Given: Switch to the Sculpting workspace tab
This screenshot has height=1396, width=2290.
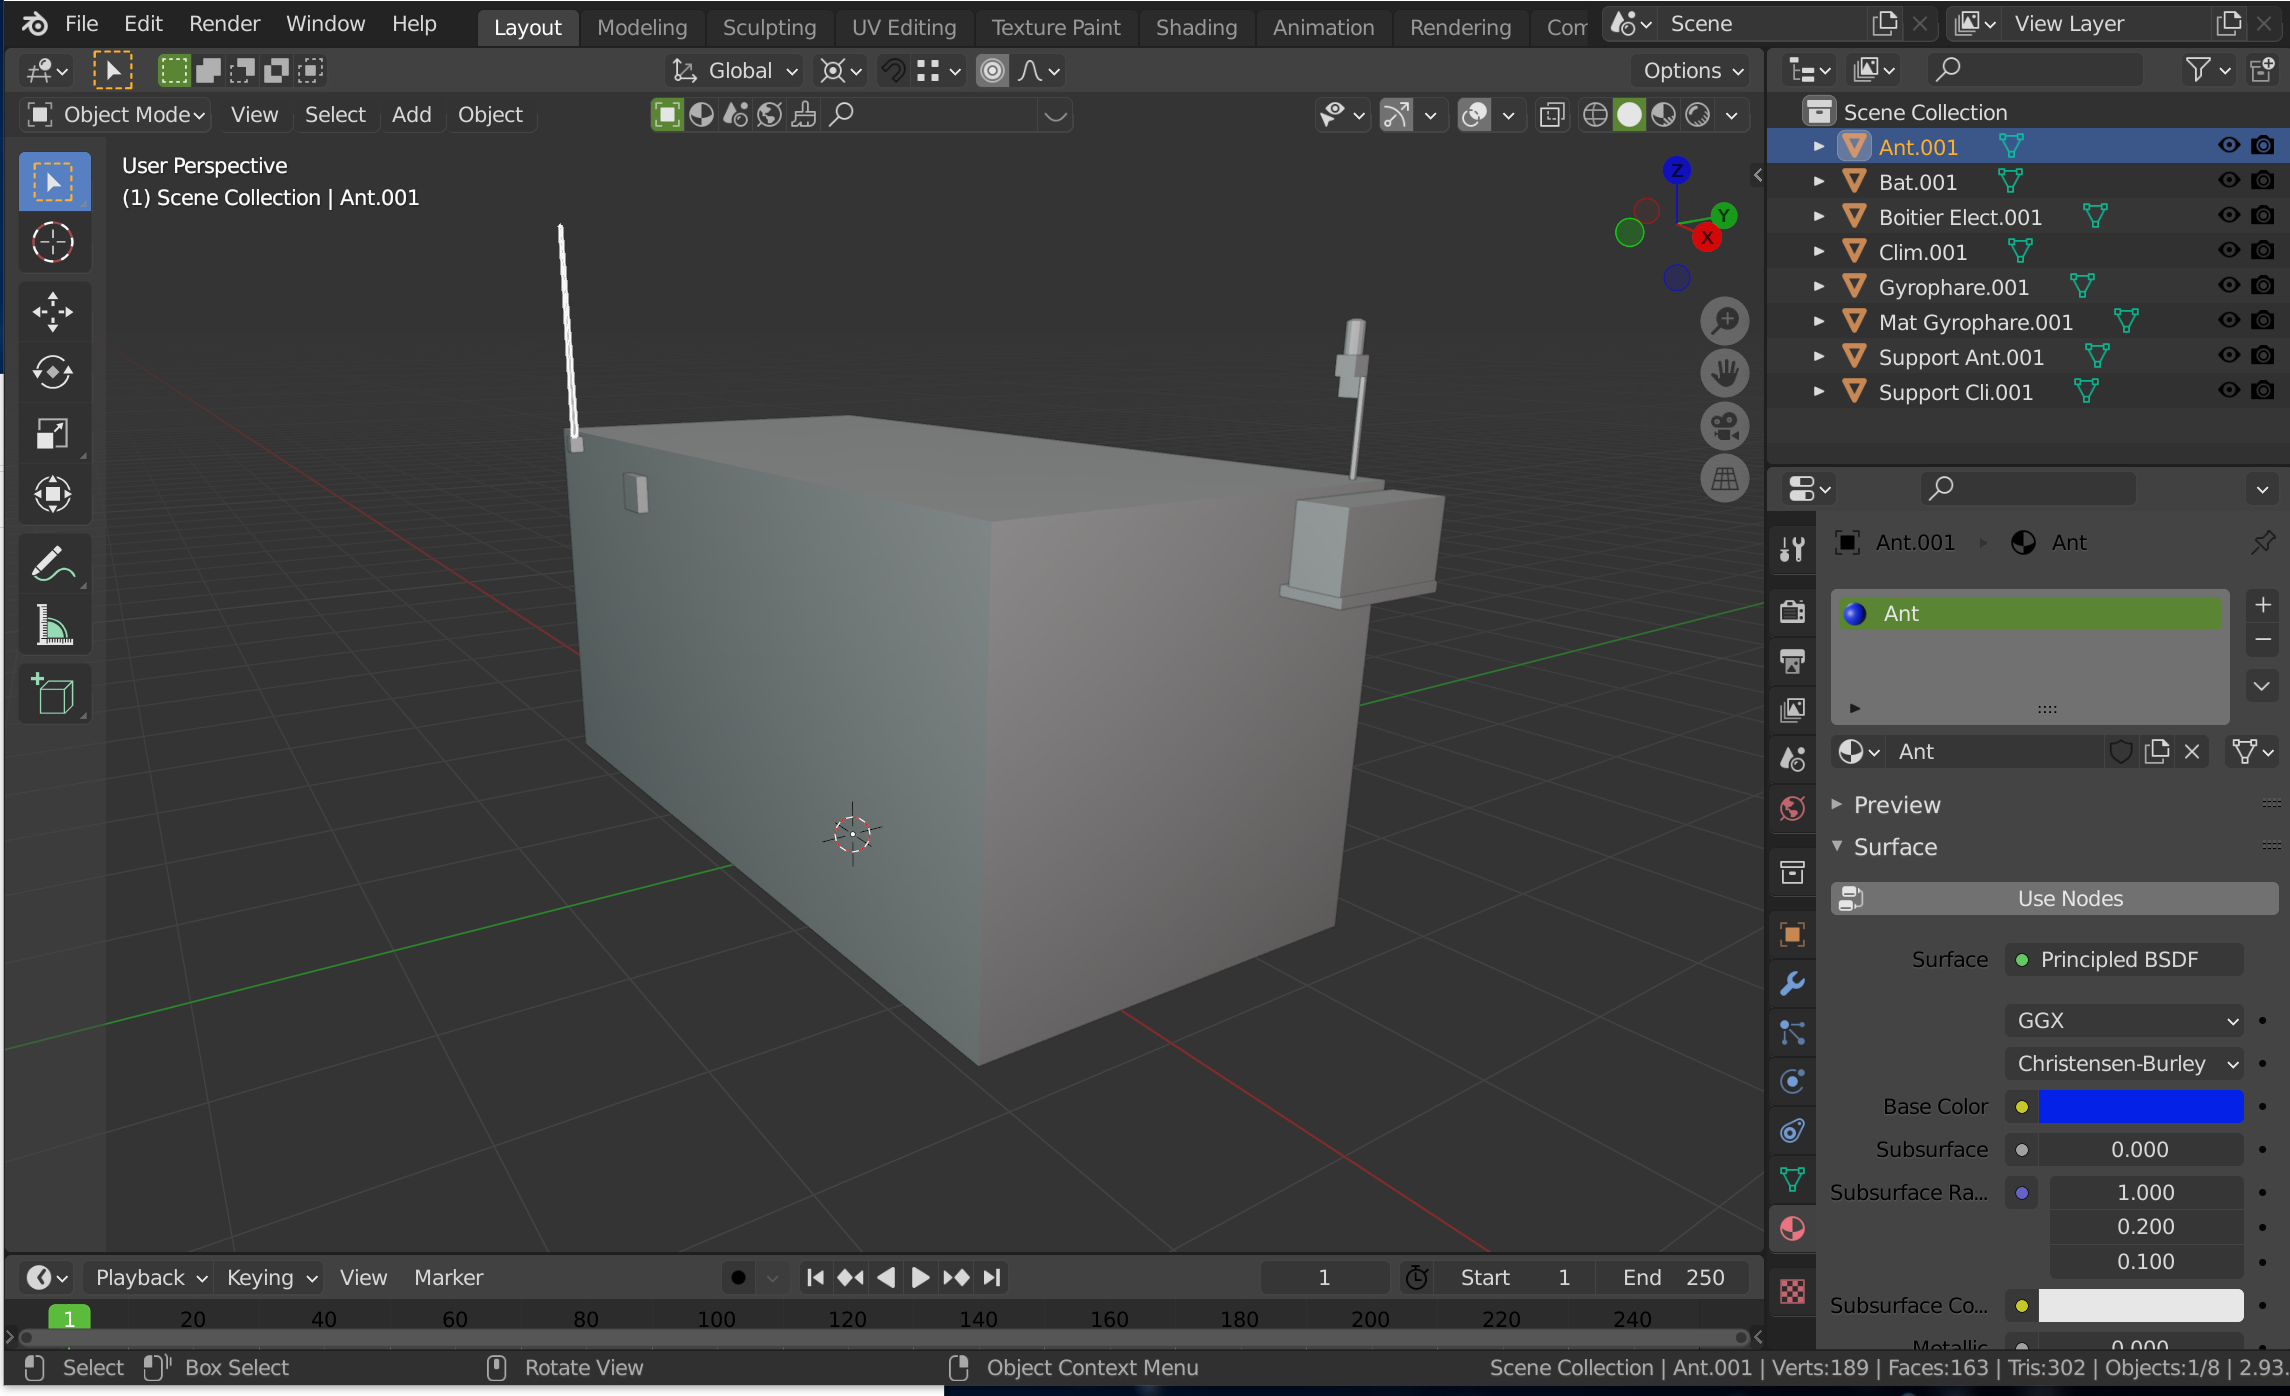Looking at the screenshot, I should click(768, 27).
